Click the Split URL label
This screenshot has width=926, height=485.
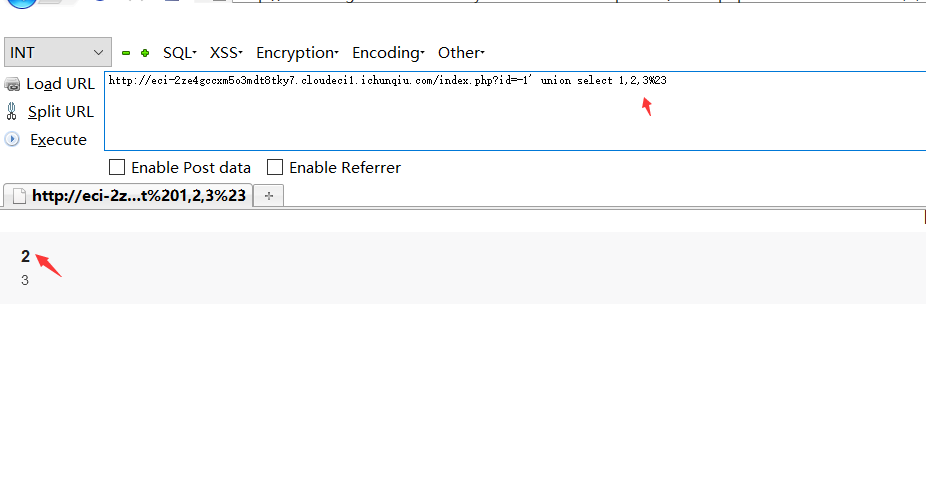[x=61, y=112]
